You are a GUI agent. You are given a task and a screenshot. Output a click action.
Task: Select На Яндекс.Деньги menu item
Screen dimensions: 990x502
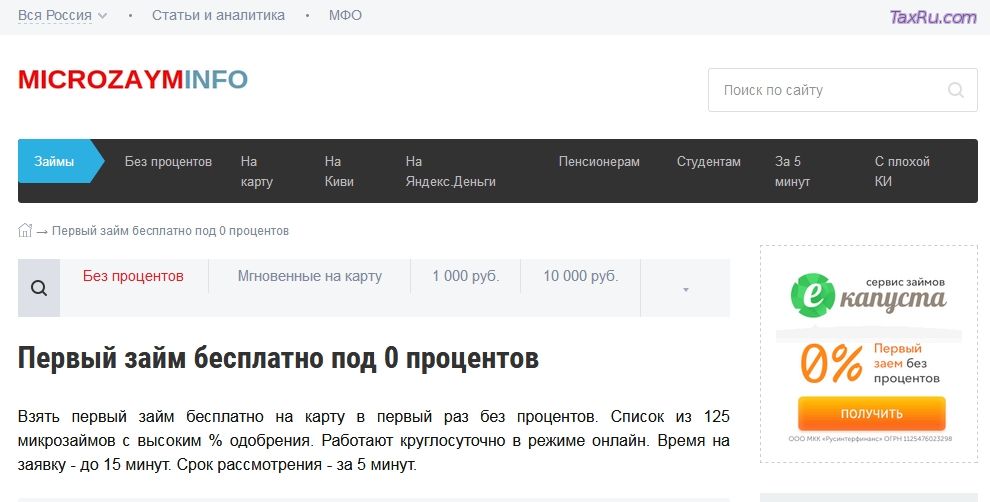450,171
